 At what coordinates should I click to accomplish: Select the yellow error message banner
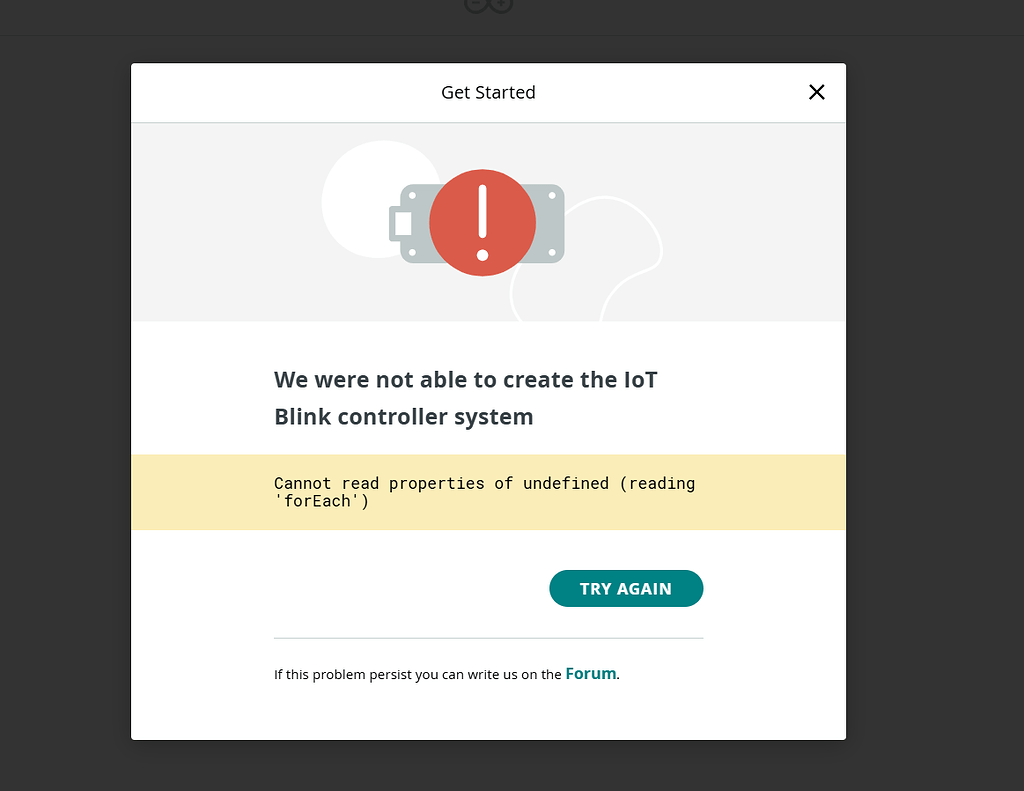coord(488,492)
